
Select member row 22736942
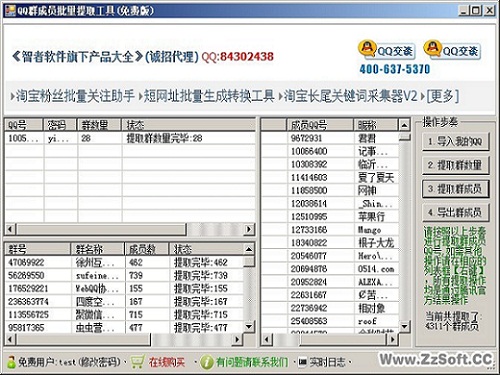pos(330,308)
